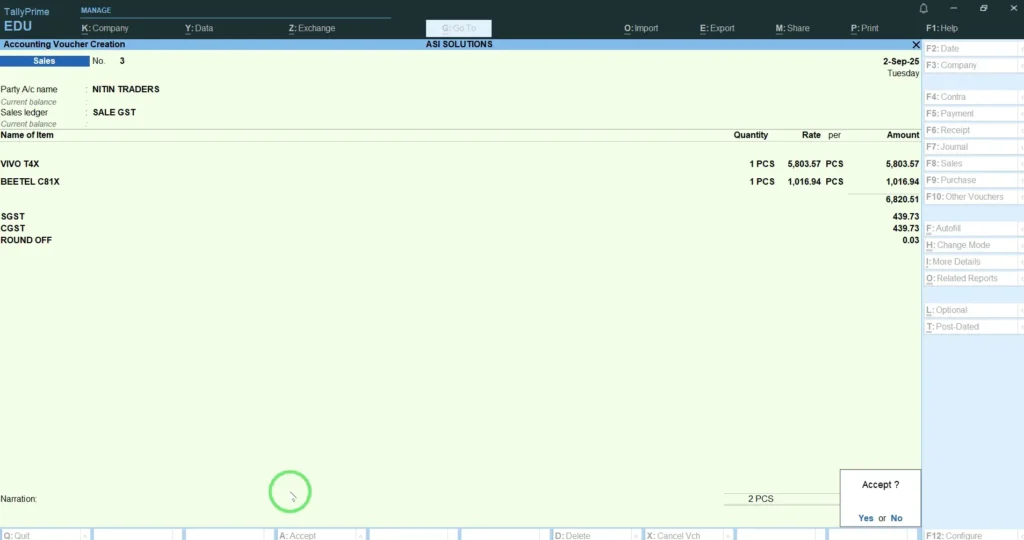This screenshot has width=1024, height=540.
Task: Click F3: Company button
Action: pyautogui.click(x=971, y=65)
